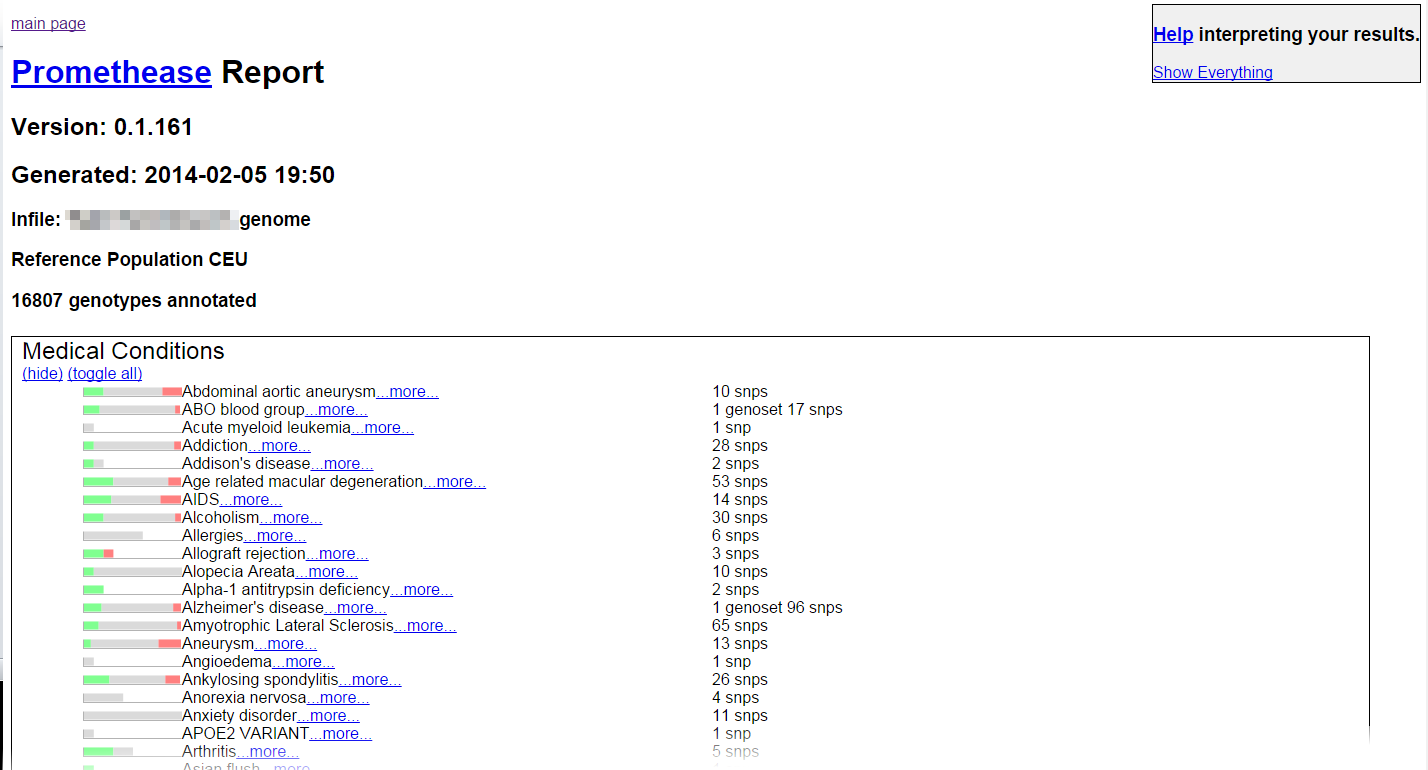Follow the Promethease title link

(111, 72)
